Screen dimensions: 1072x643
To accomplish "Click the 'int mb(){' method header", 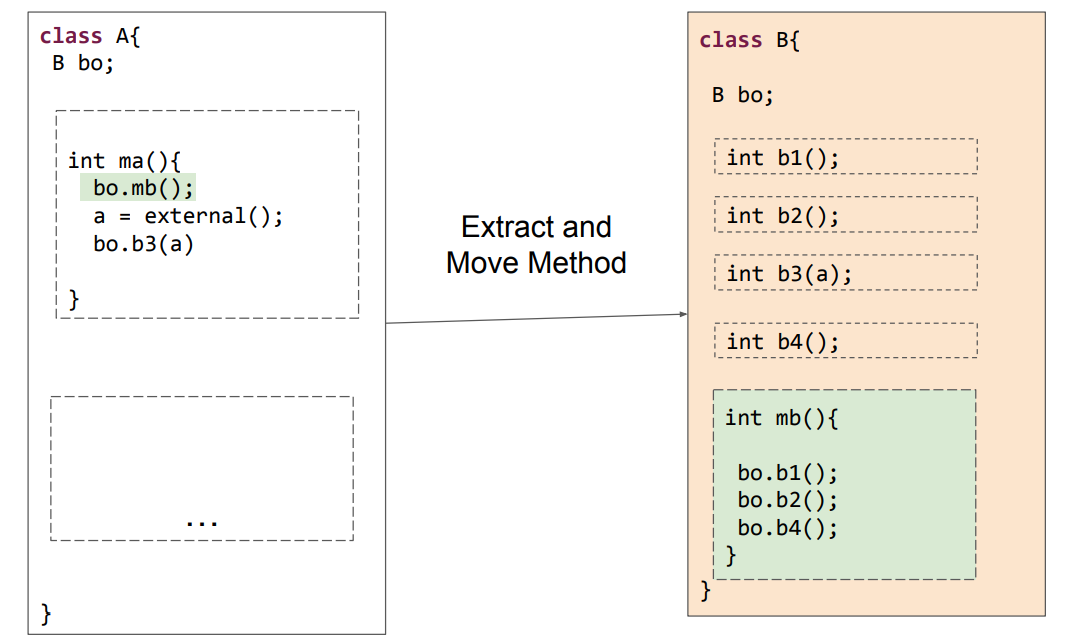I will click(x=781, y=418).
